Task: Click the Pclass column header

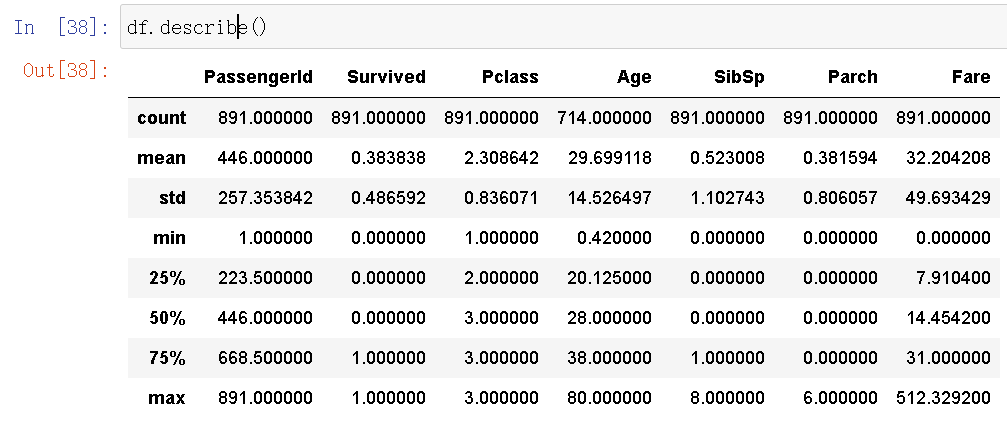Action: point(510,77)
